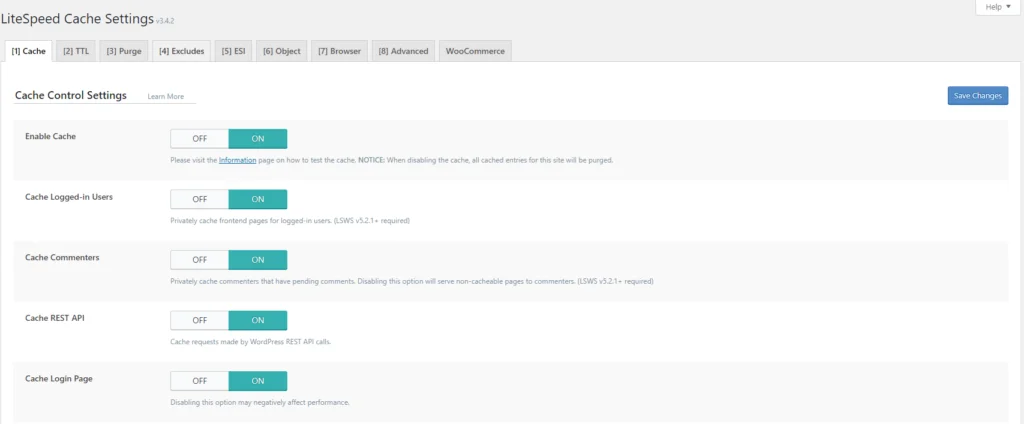
Task: Select the [5] ESI tab
Action: pos(233,51)
